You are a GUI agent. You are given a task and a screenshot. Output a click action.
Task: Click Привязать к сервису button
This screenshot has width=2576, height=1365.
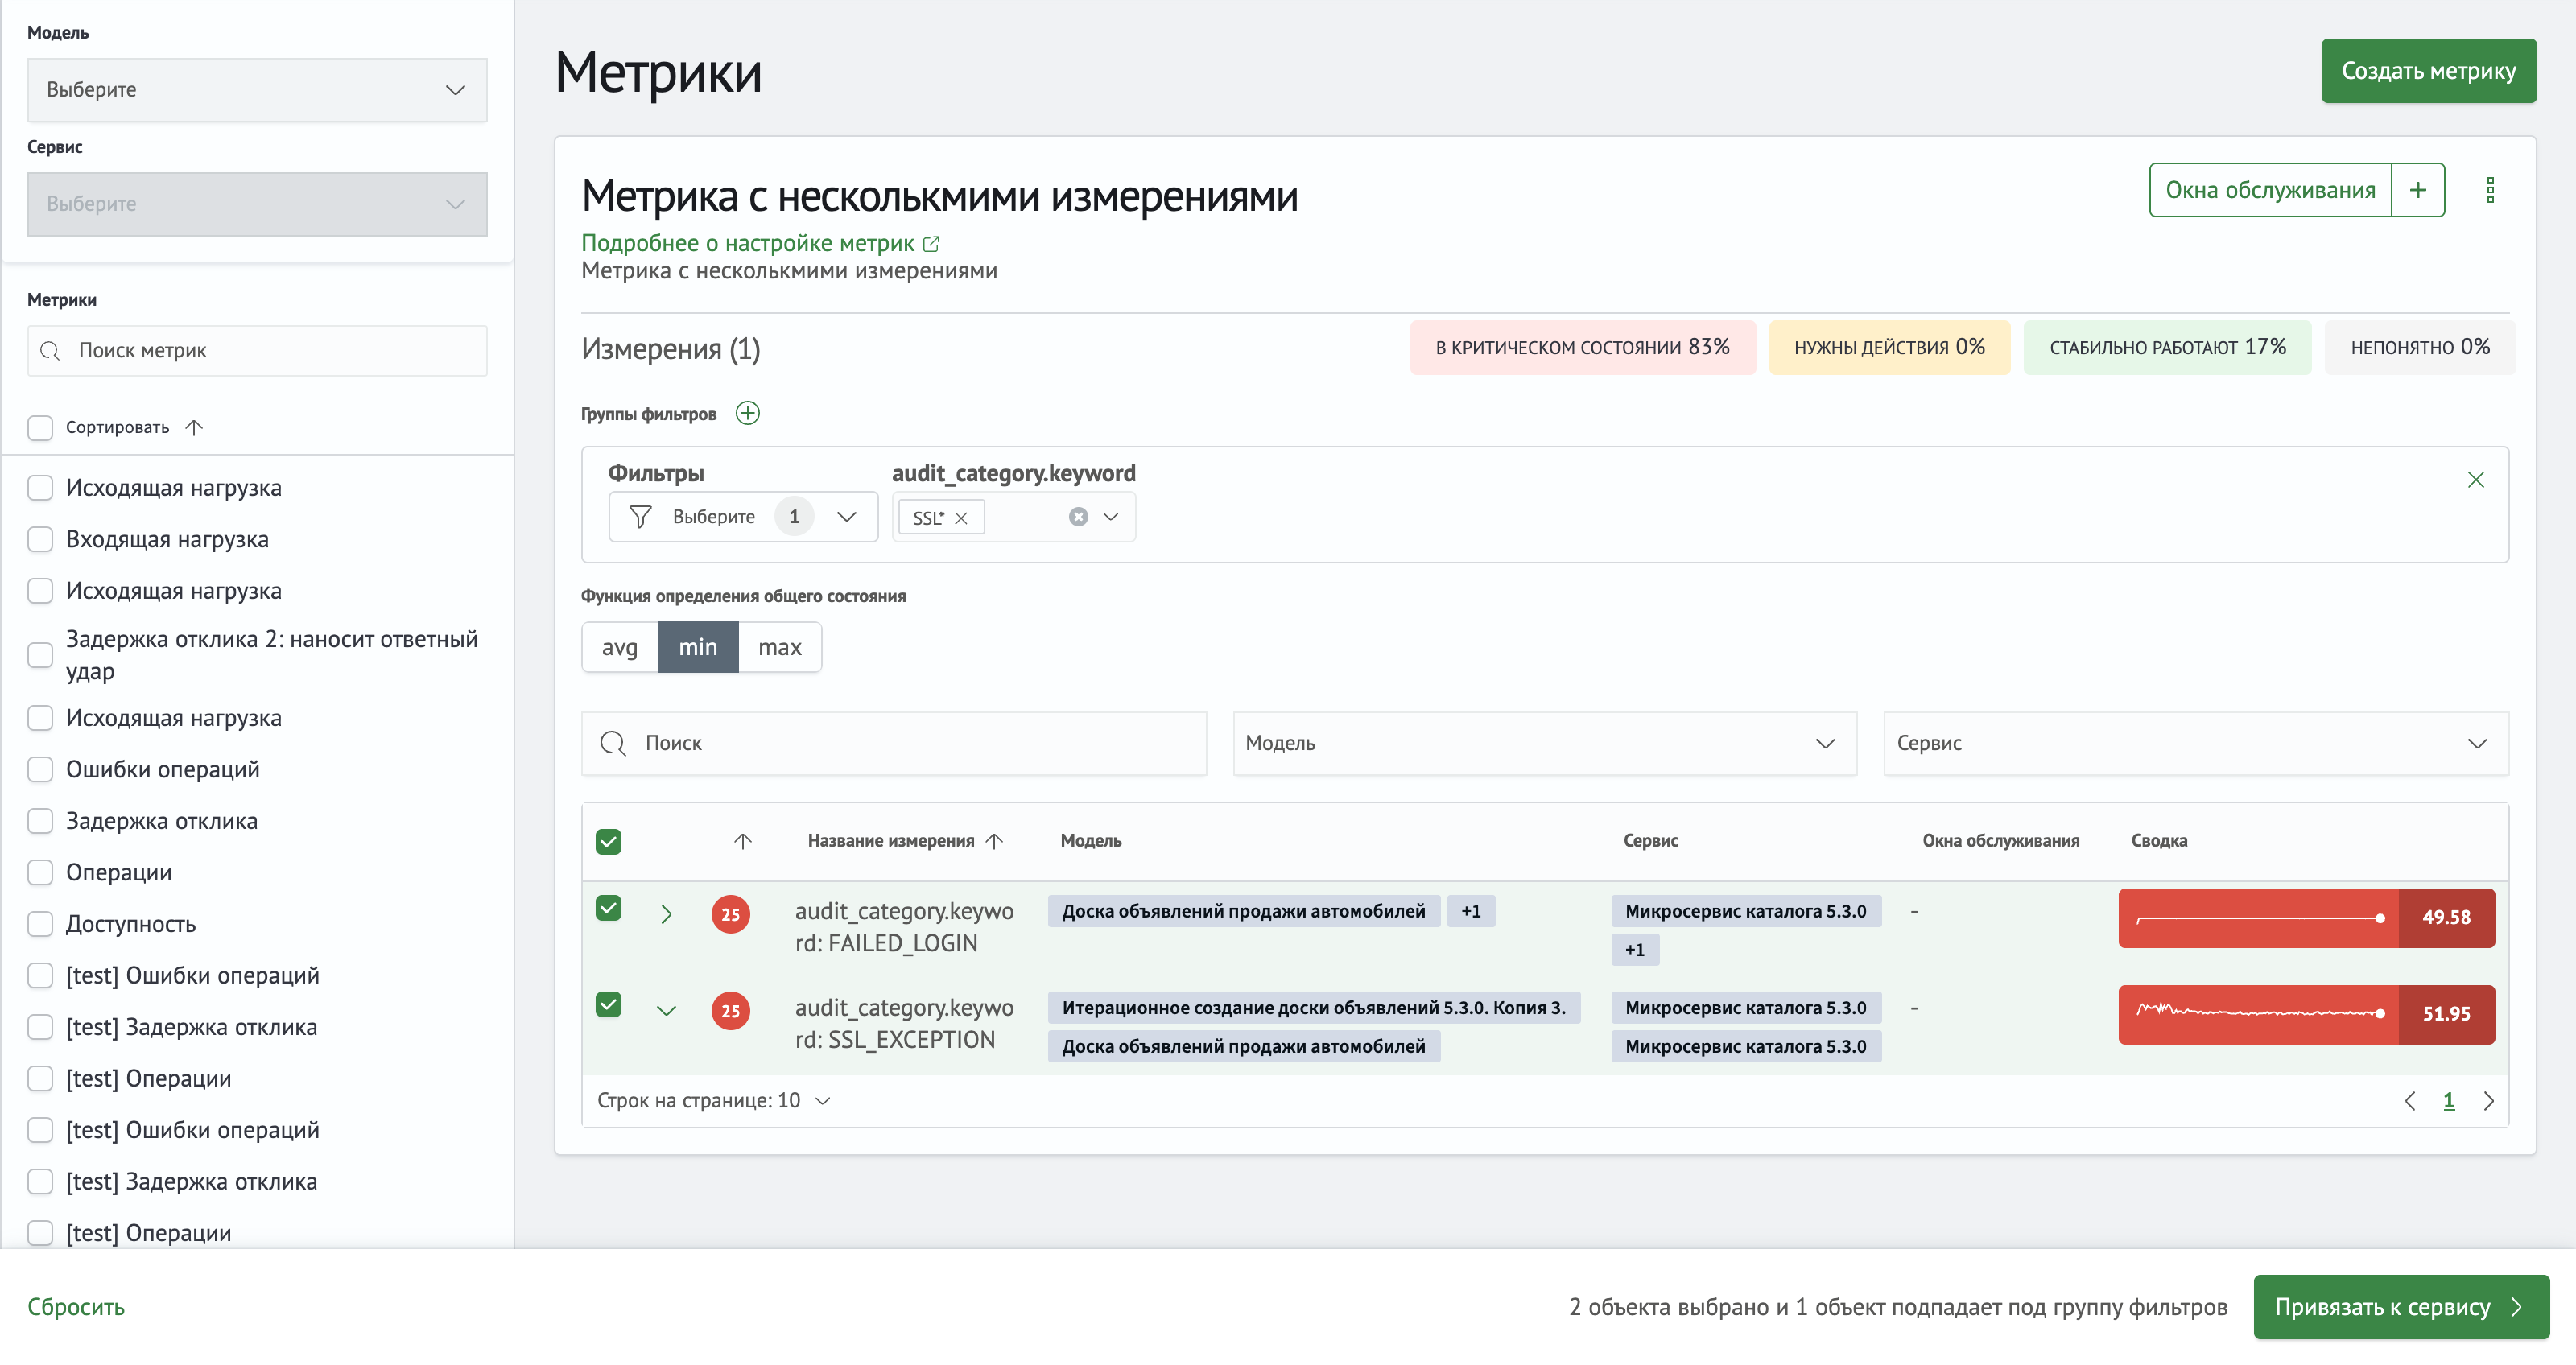(x=2401, y=1306)
